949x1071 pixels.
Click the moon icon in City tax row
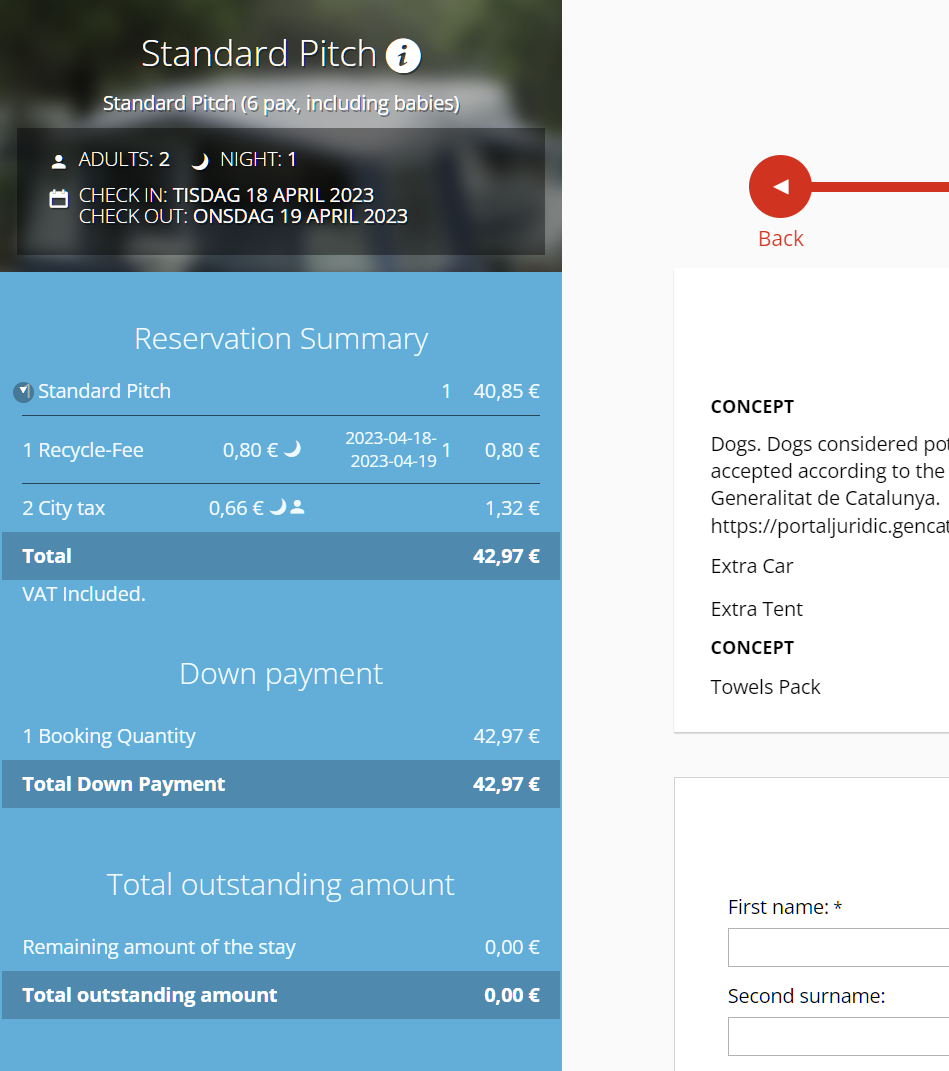(x=277, y=508)
